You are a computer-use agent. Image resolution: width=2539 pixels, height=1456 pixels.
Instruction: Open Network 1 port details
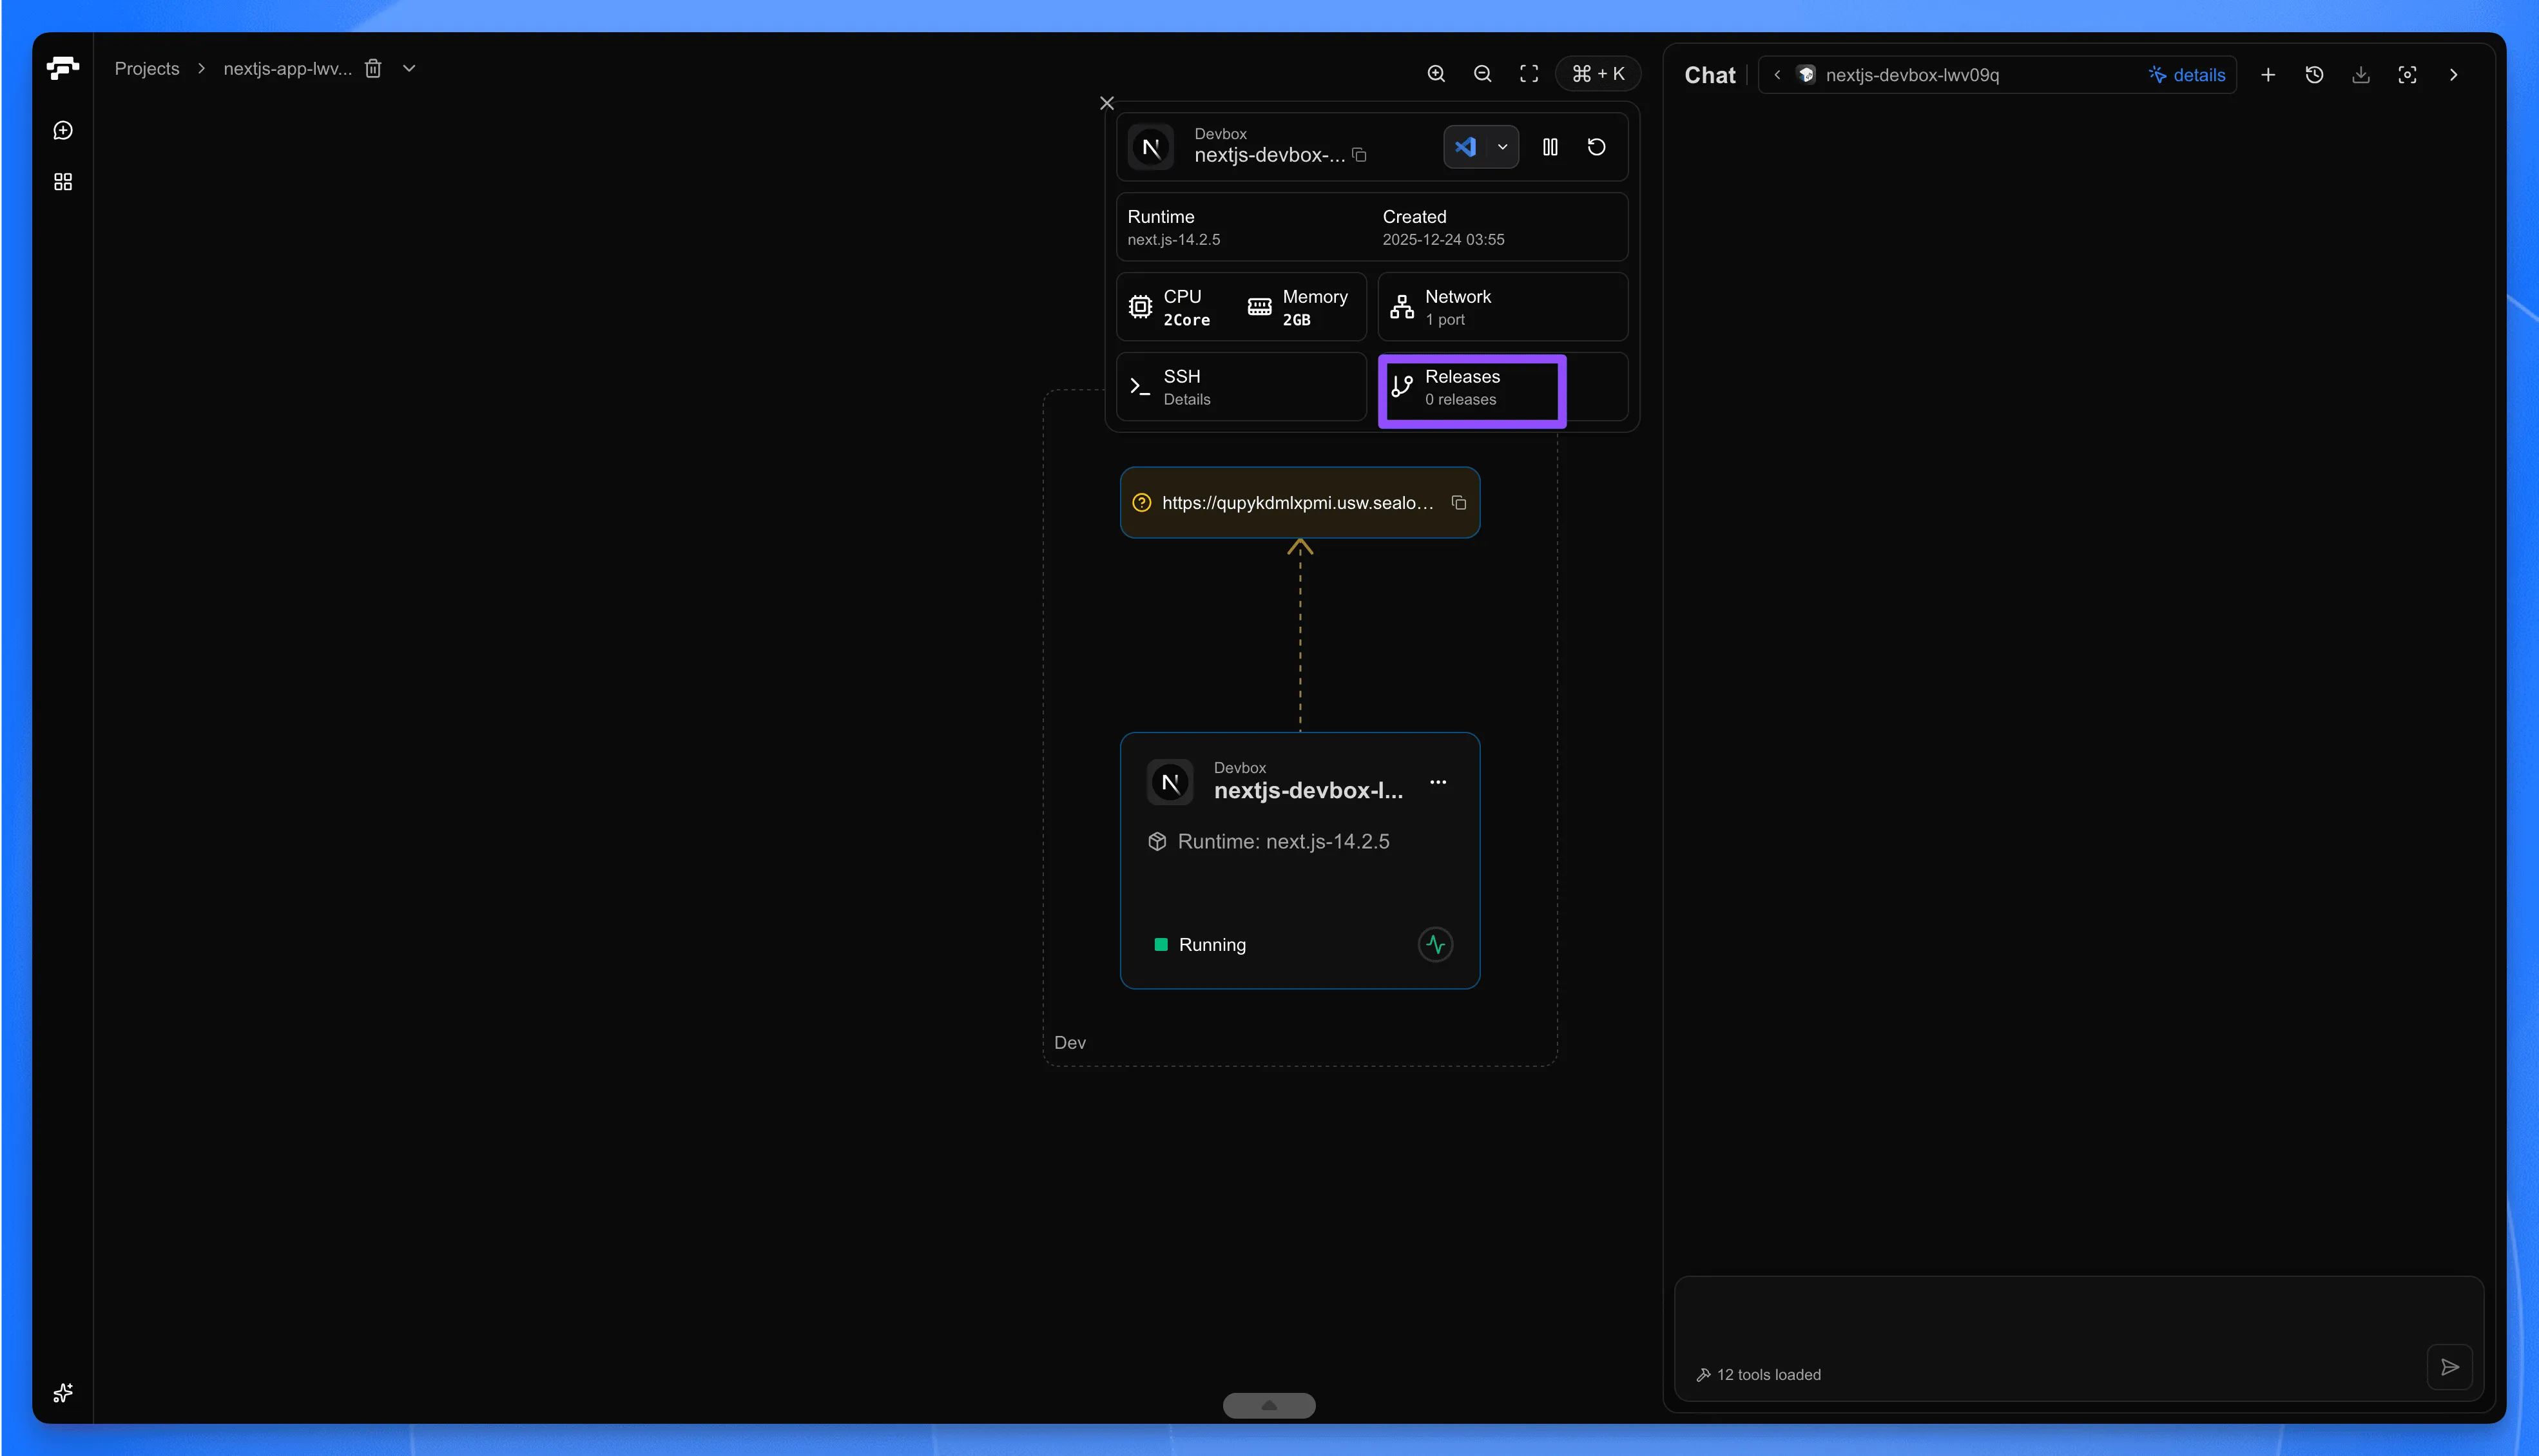click(1503, 307)
